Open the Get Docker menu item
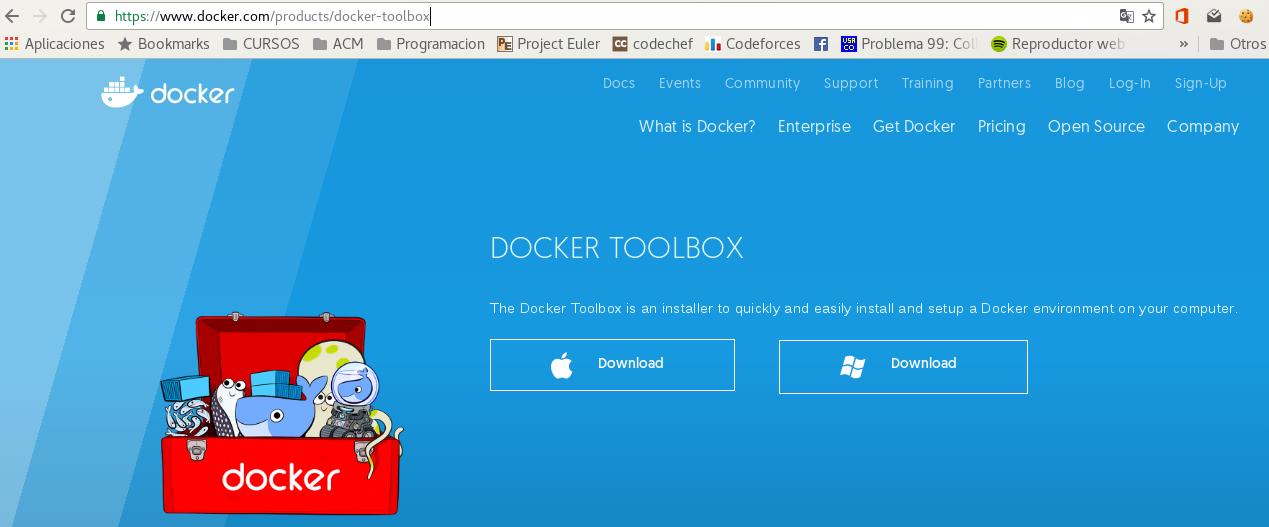 click(914, 126)
